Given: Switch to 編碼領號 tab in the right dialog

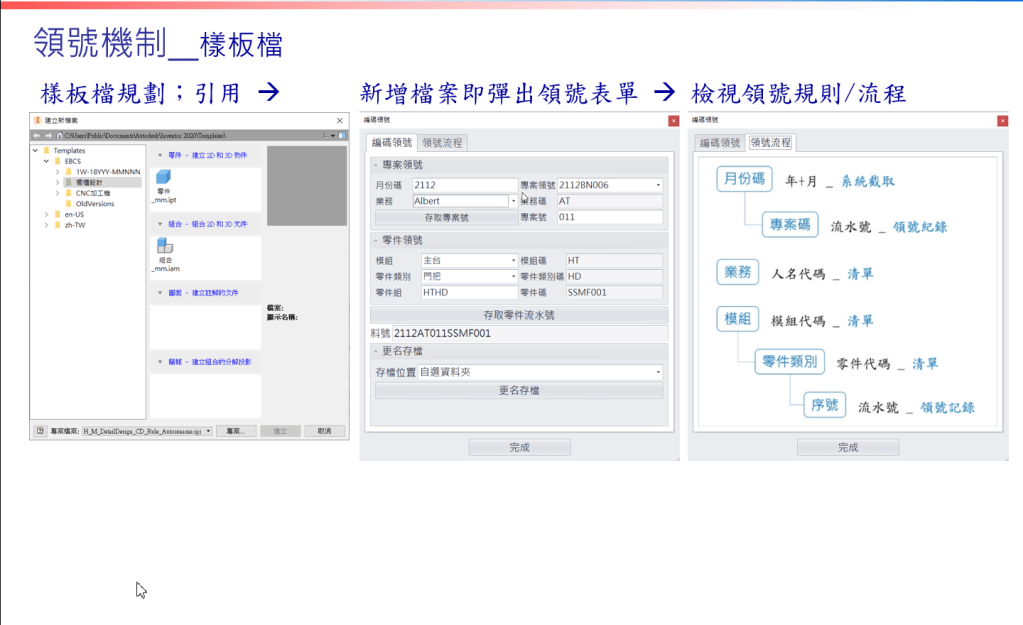Looking at the screenshot, I should click(x=719, y=143).
